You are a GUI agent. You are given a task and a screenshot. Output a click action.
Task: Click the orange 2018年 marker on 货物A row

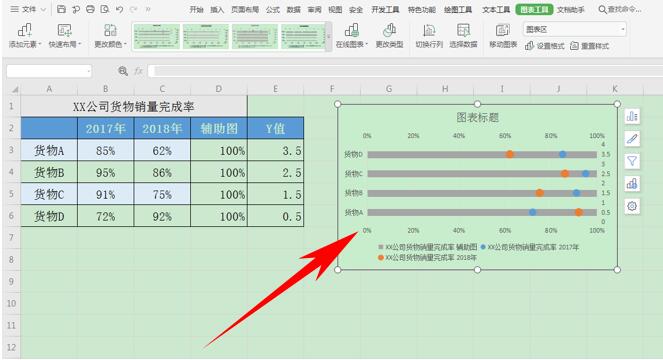(x=579, y=212)
